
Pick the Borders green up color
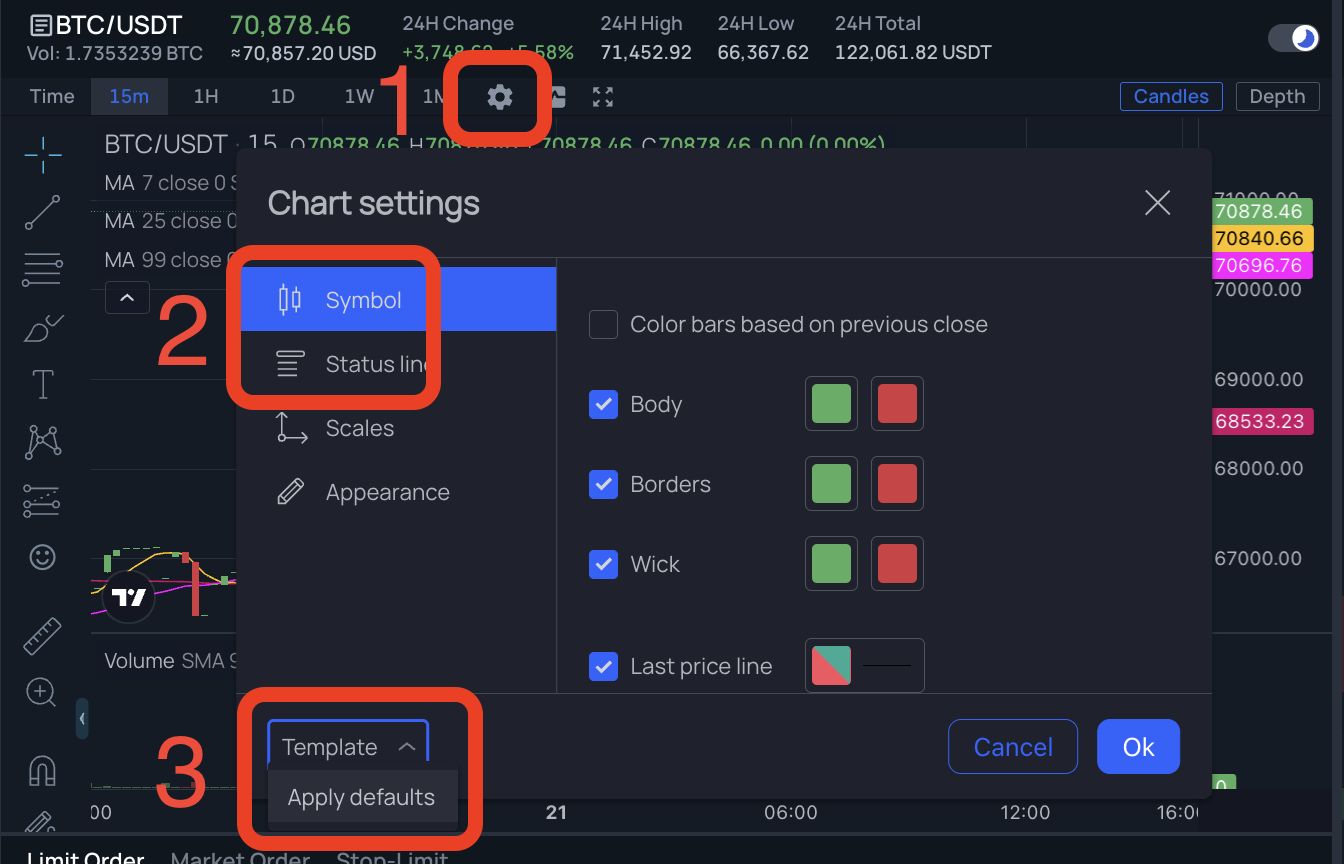coord(831,484)
